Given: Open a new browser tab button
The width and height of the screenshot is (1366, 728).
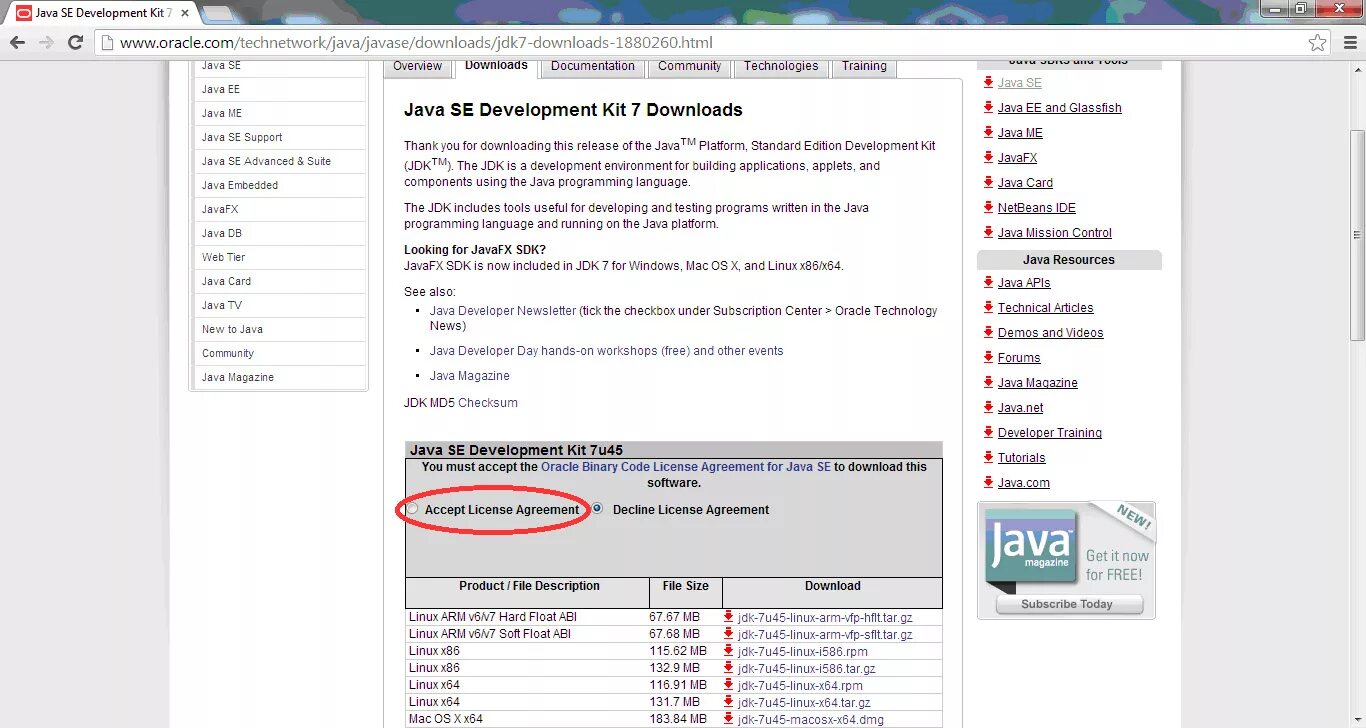Looking at the screenshot, I should (x=218, y=13).
